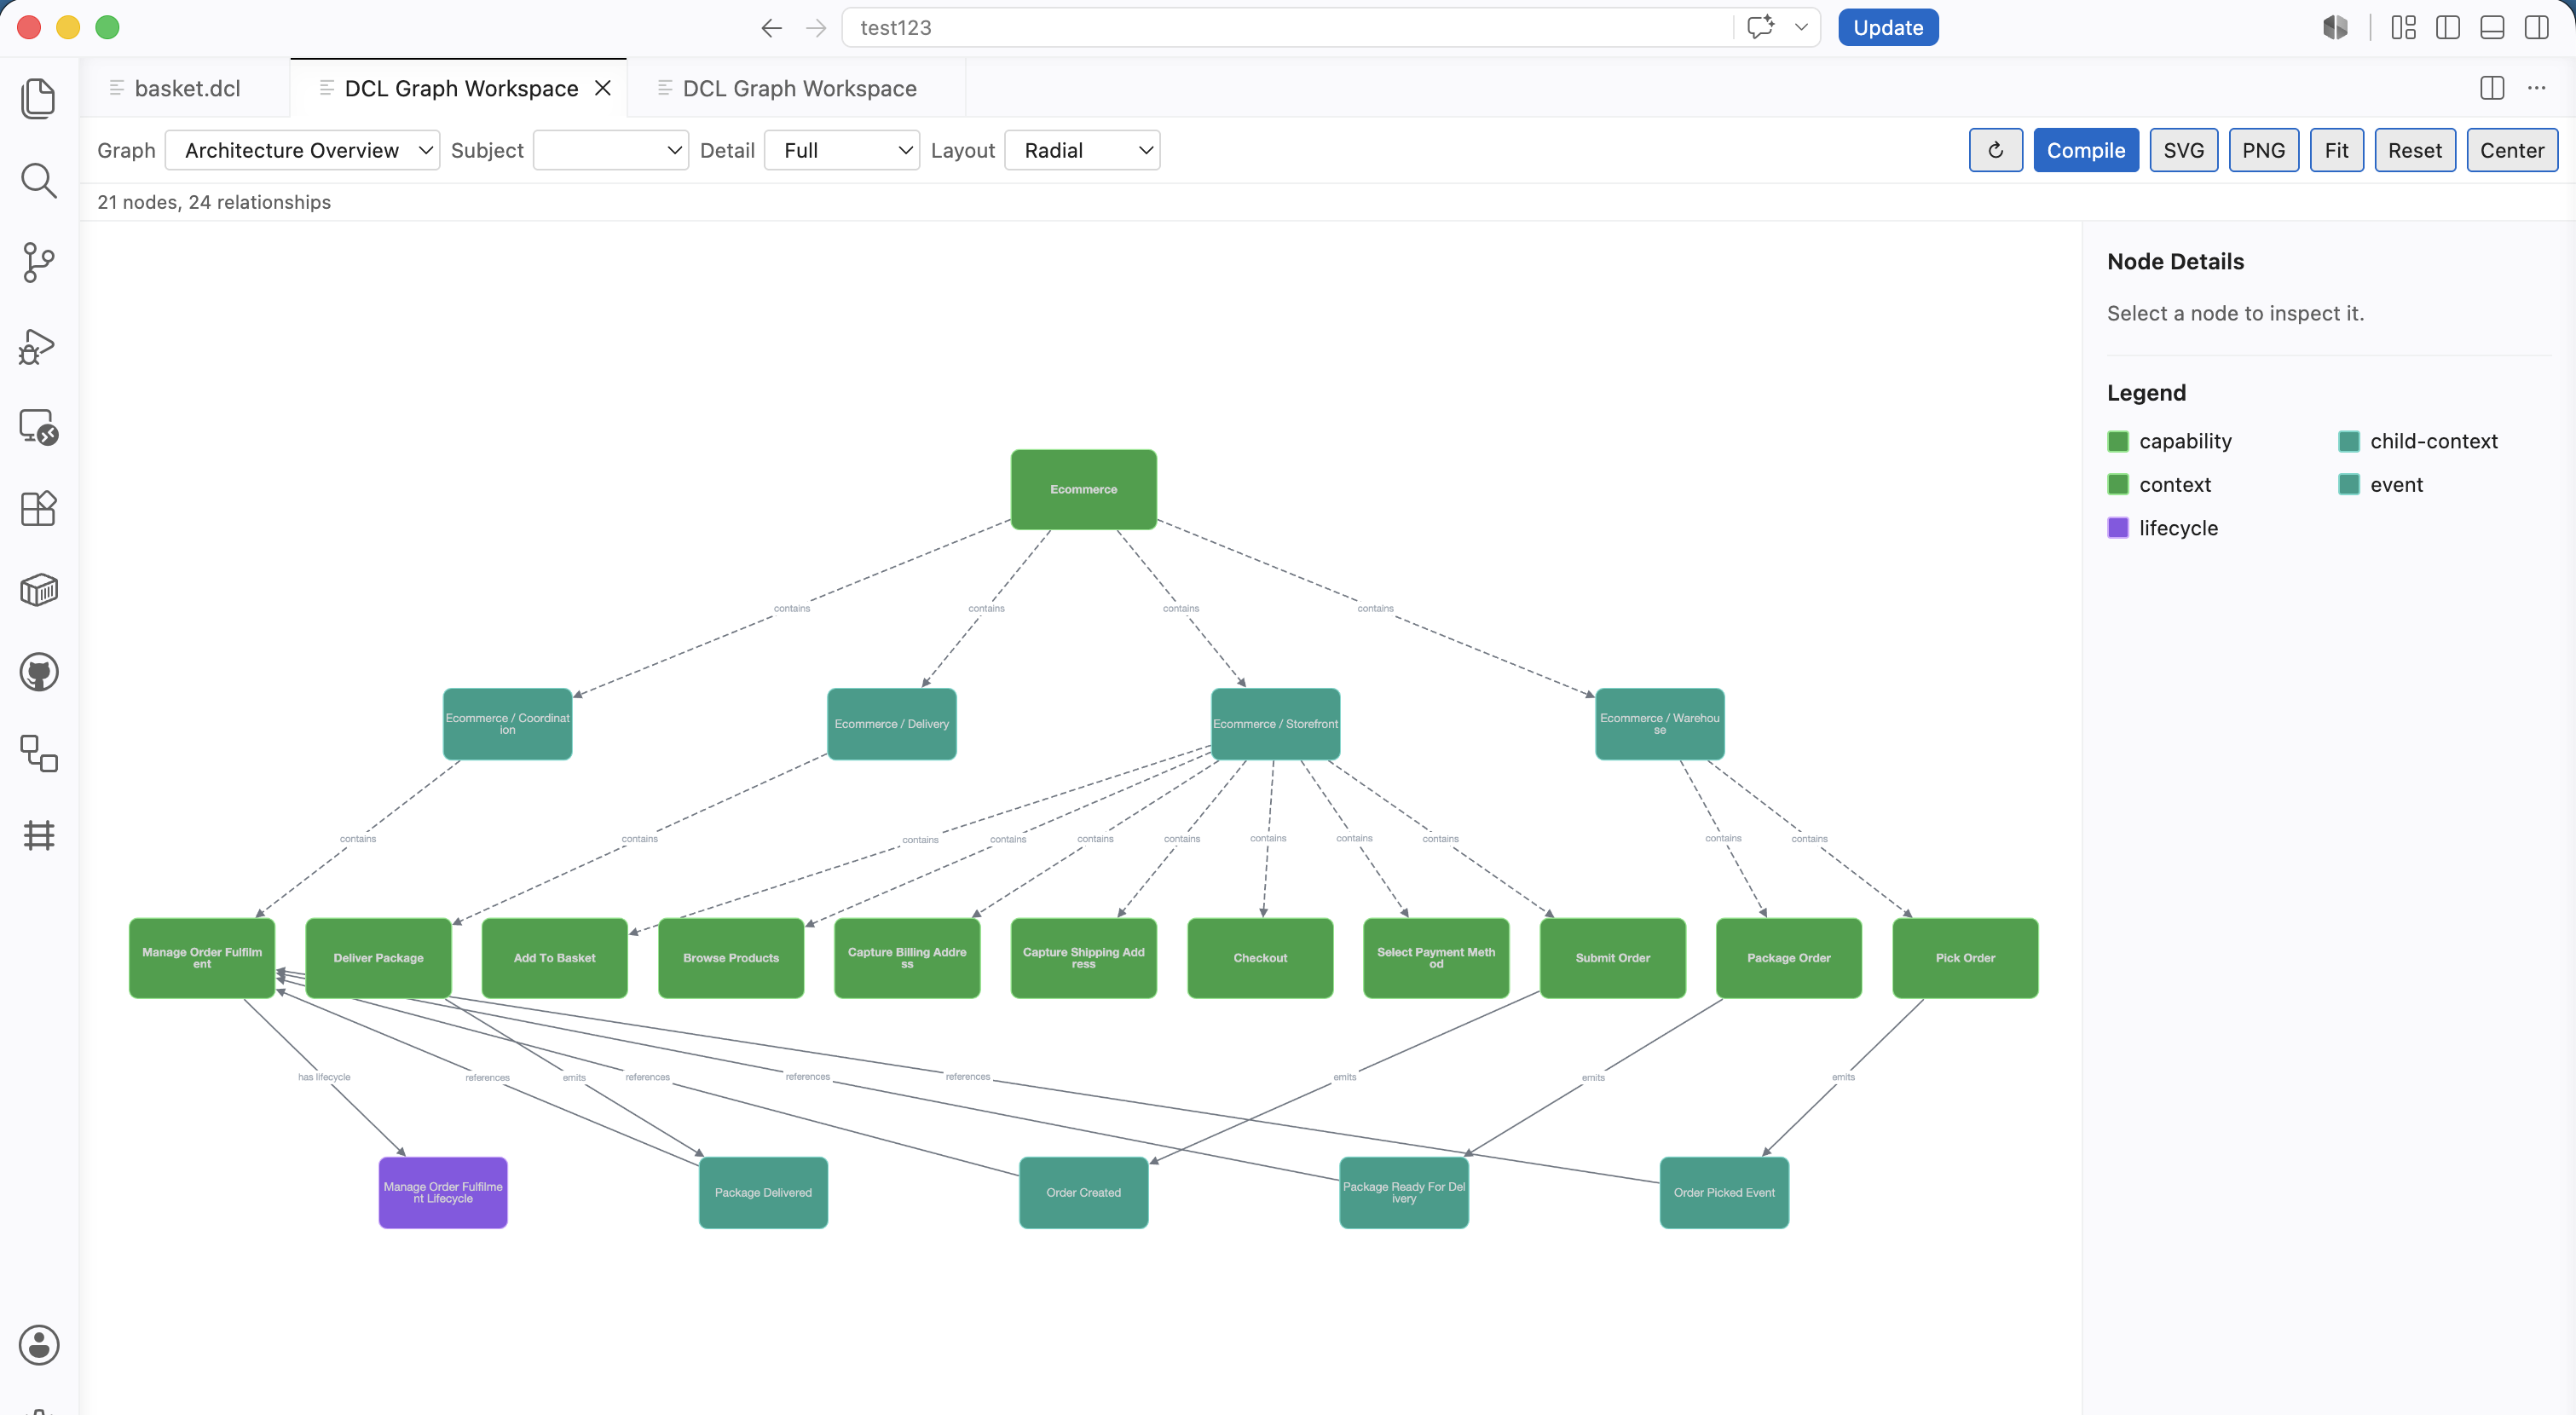Click the event legend swatch
This screenshot has width=2576, height=1415.
(2349, 485)
